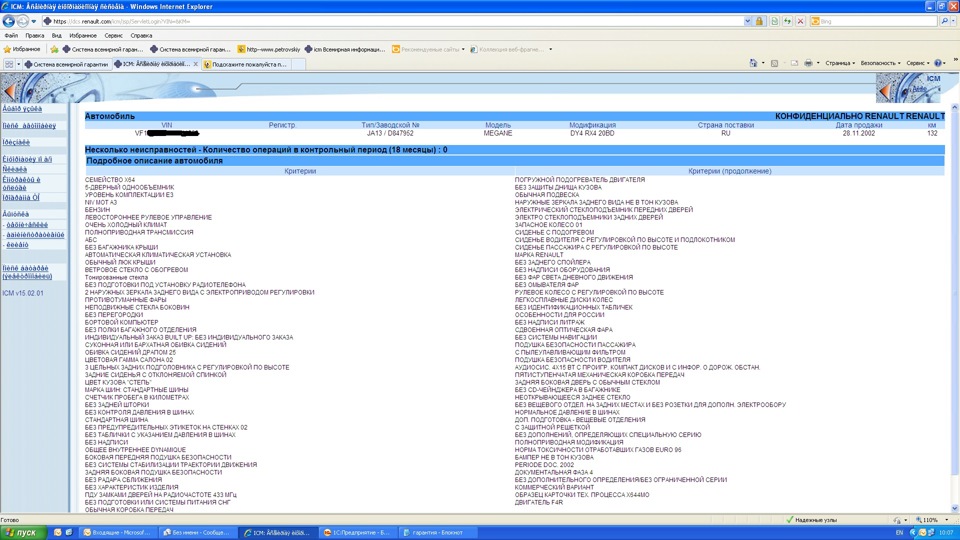Click the EN language indicator in tray

(x=899, y=533)
